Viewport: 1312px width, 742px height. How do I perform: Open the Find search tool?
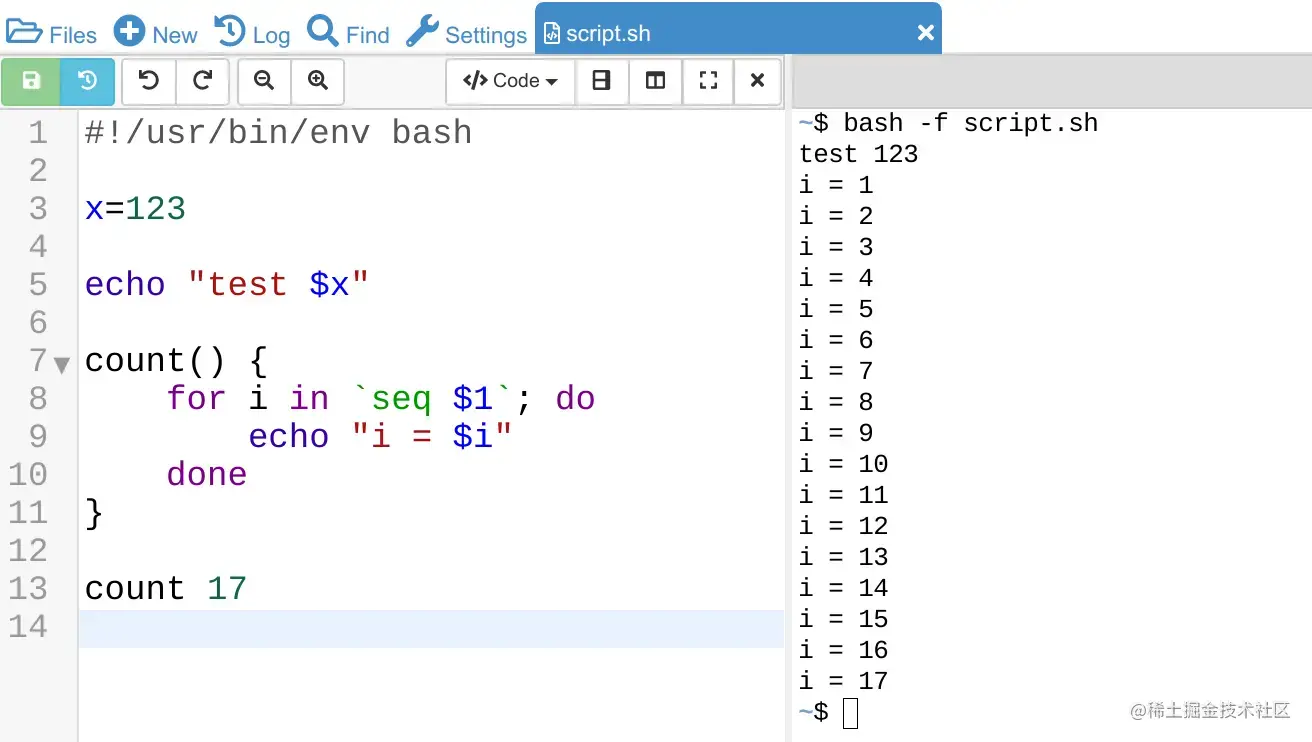[348, 32]
